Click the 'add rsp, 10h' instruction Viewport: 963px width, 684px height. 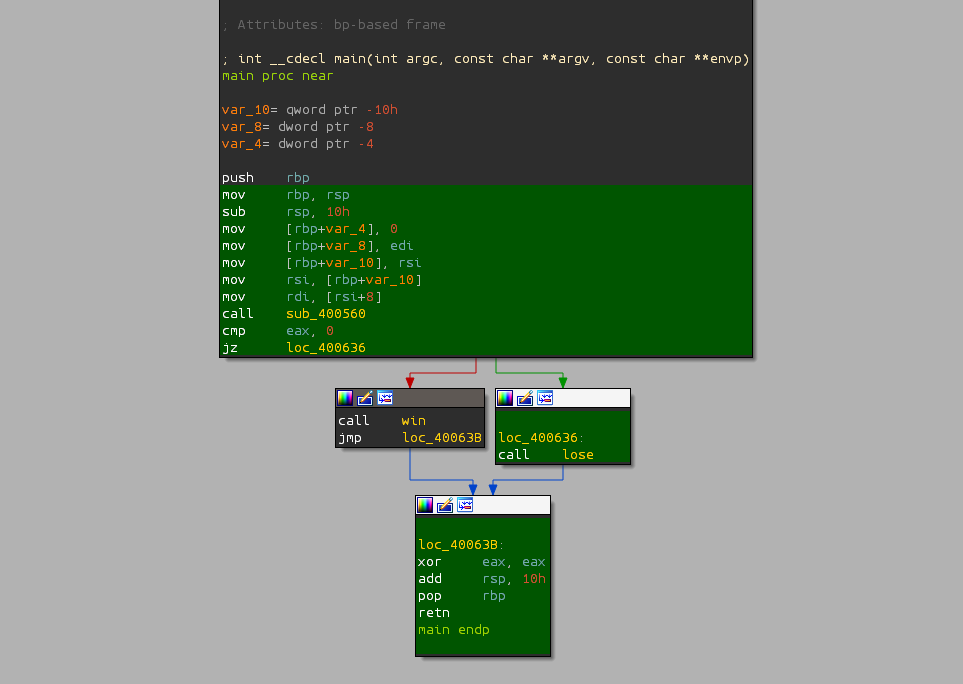(x=482, y=578)
